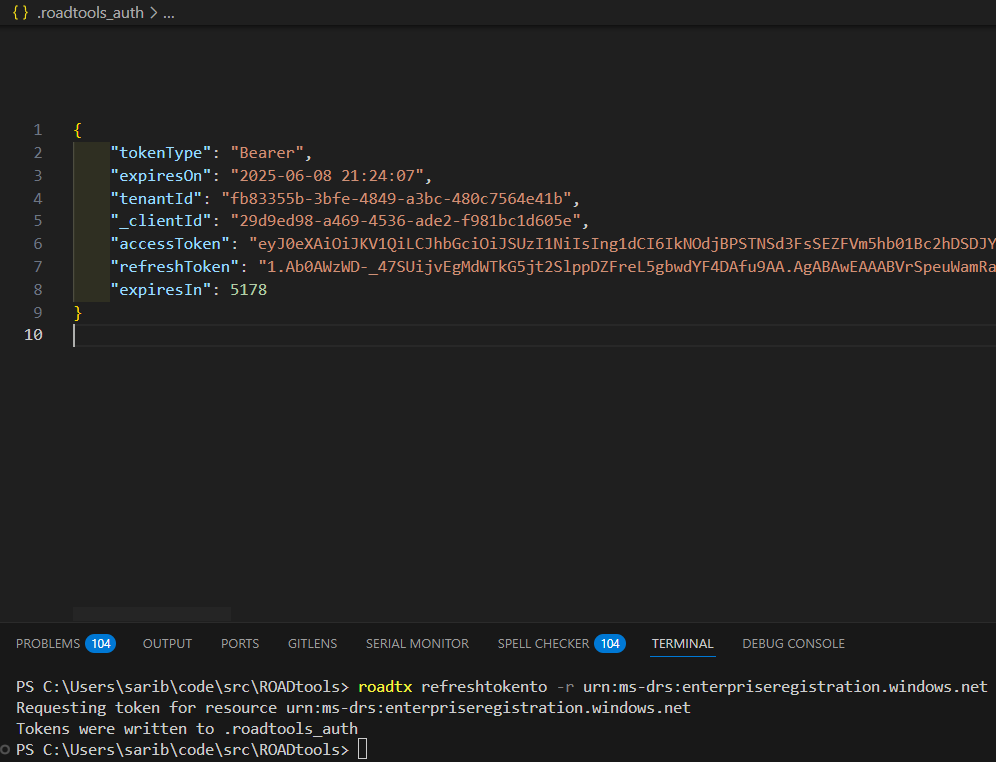The width and height of the screenshot is (996, 762).
Task: Click the JSON braces icon in breadcrumb
Action: coord(20,13)
